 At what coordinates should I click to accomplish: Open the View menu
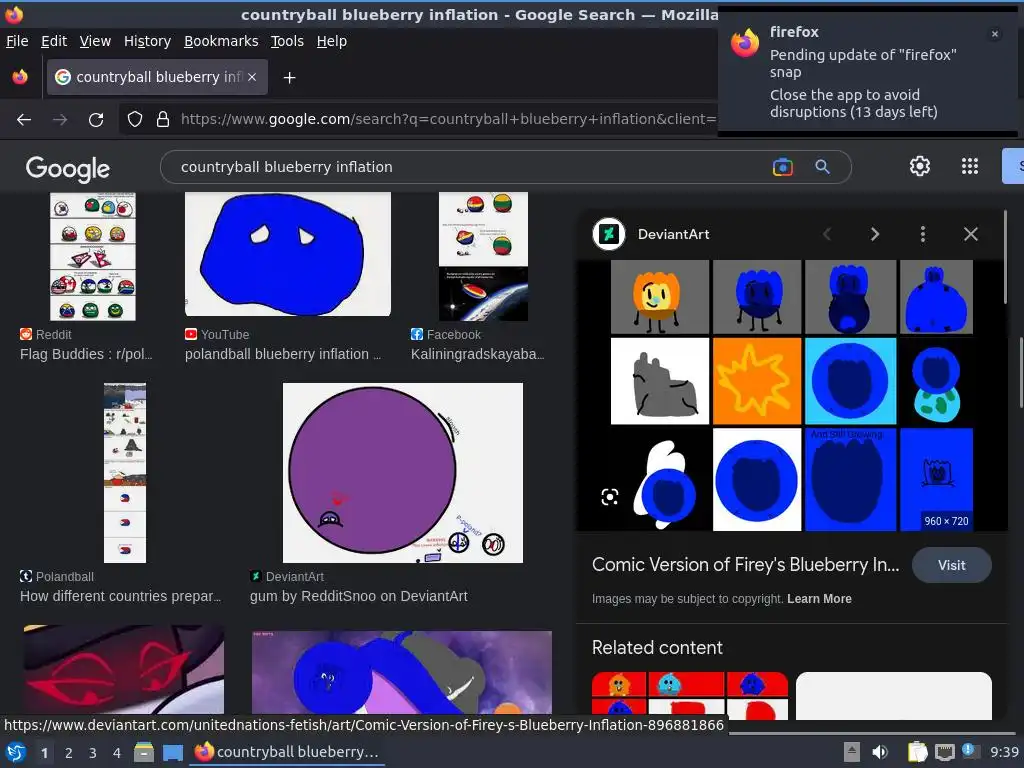[95, 41]
